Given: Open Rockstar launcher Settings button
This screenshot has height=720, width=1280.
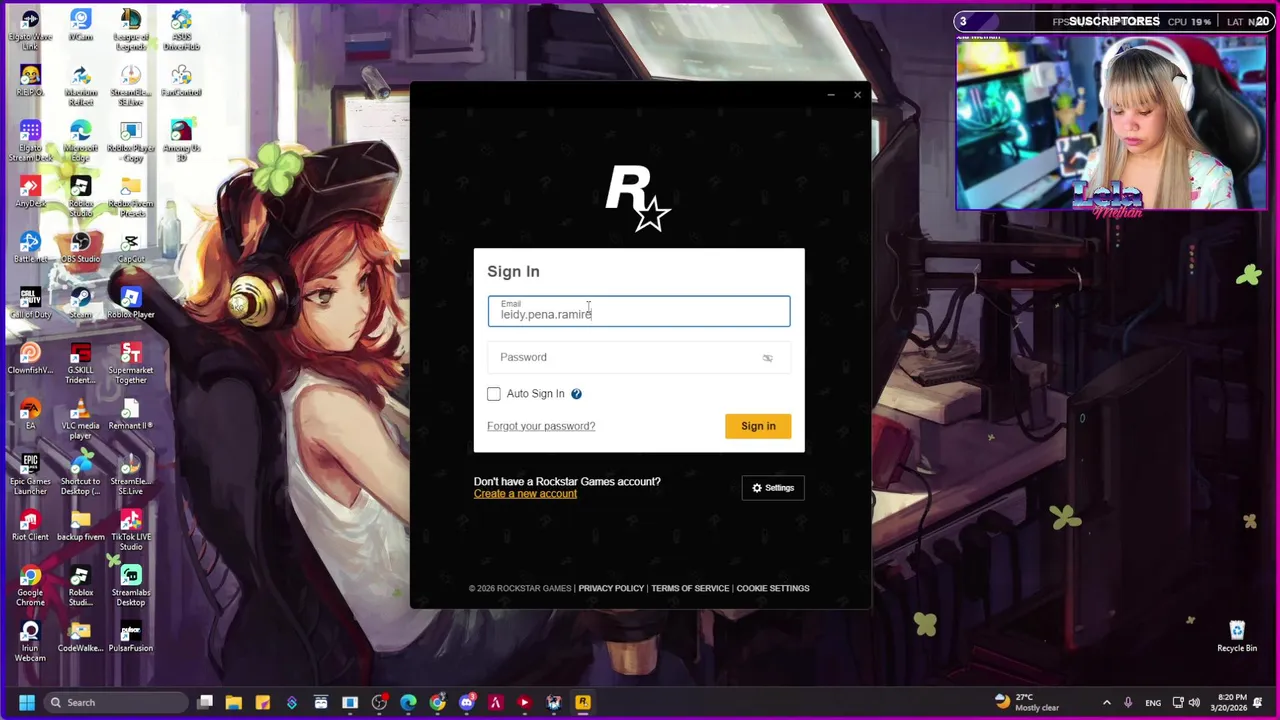Looking at the screenshot, I should [x=773, y=488].
